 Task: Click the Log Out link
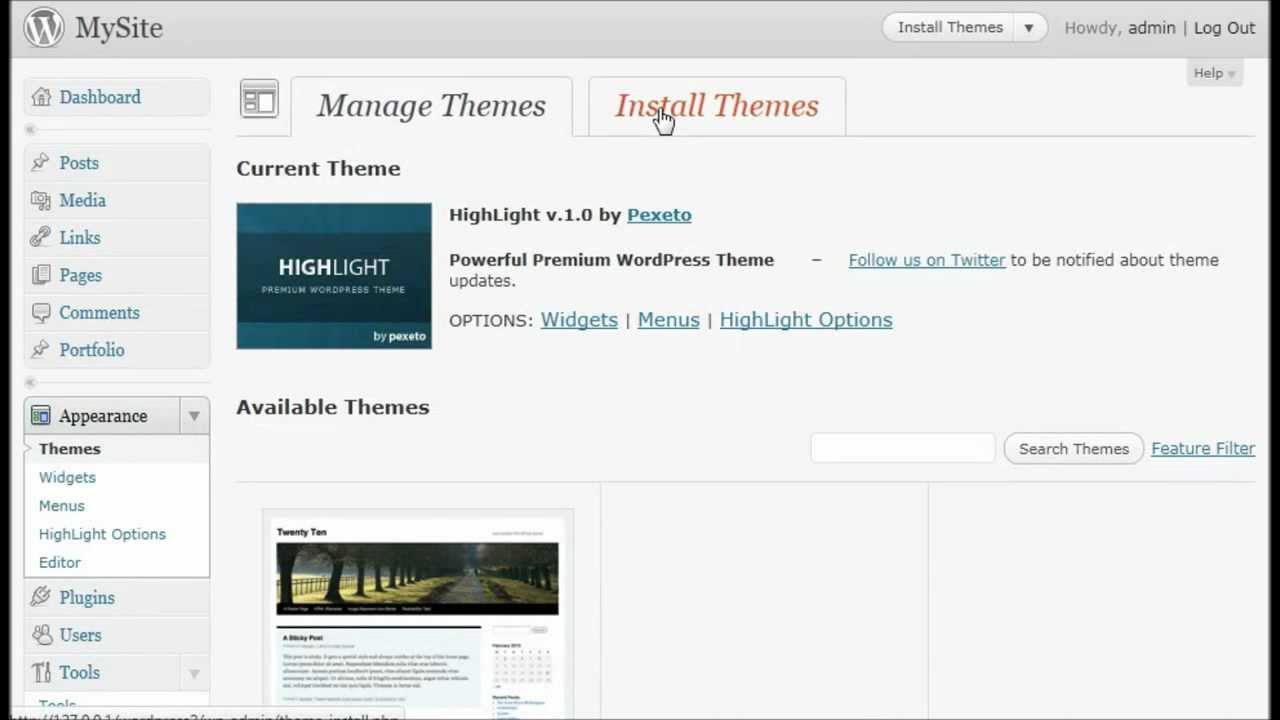pyautogui.click(x=1224, y=28)
